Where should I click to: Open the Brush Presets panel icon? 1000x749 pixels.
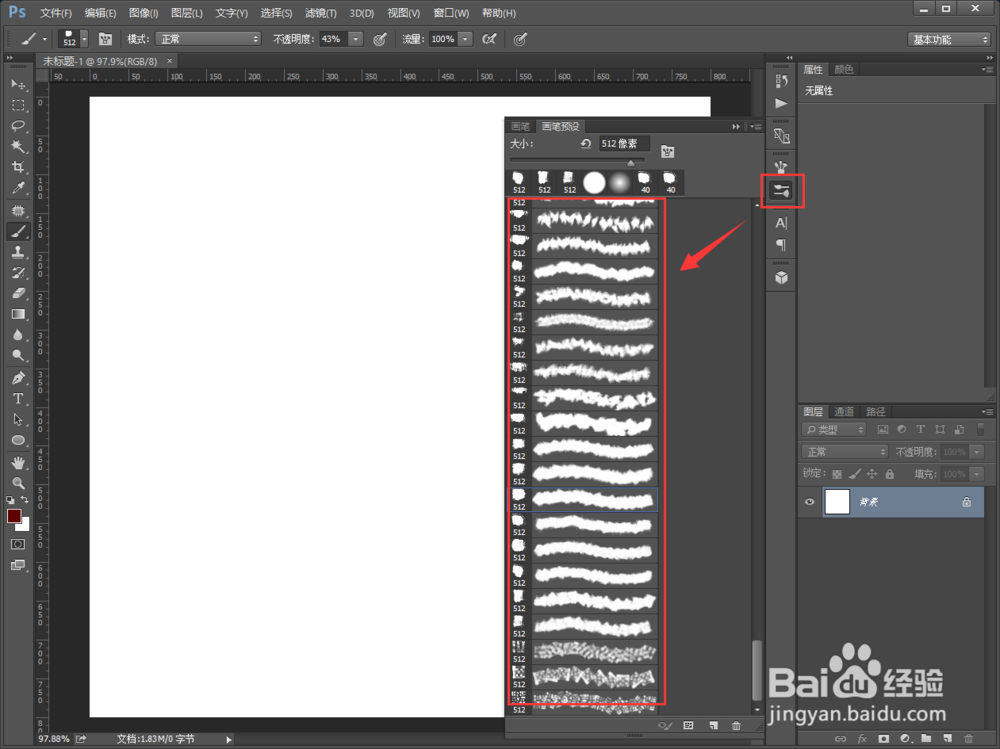(781, 190)
